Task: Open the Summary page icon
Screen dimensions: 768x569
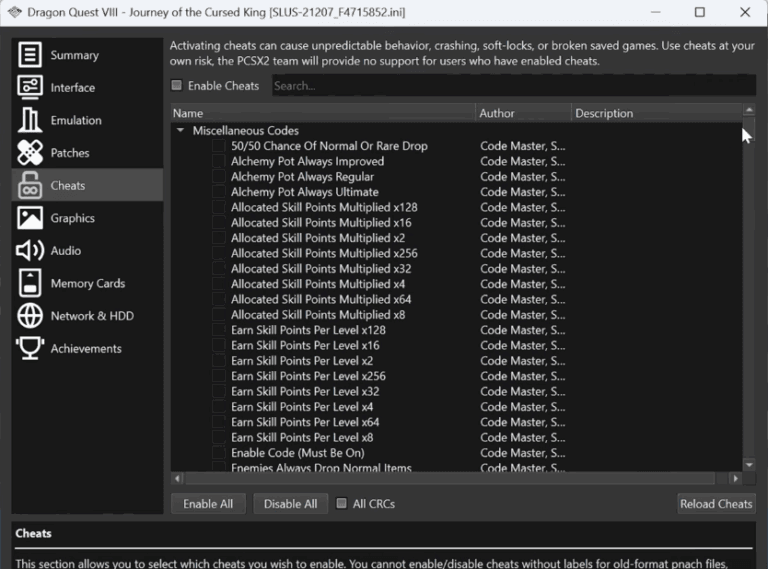Action: click(30, 54)
